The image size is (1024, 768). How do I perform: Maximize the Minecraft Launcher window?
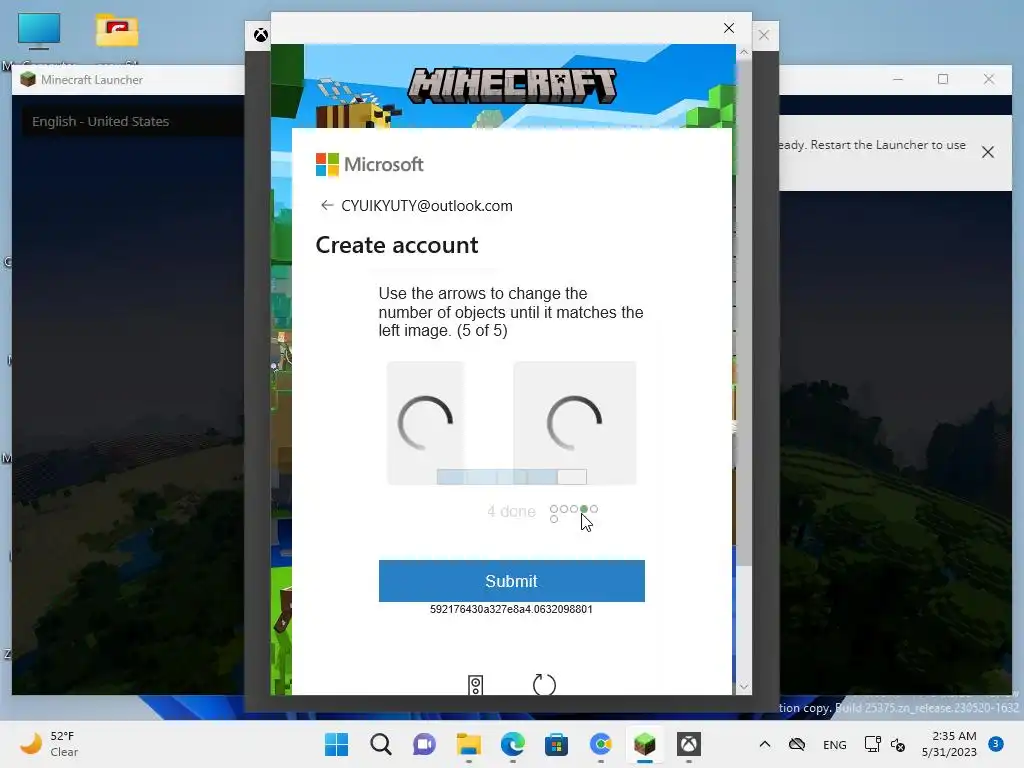pyautogui.click(x=943, y=79)
